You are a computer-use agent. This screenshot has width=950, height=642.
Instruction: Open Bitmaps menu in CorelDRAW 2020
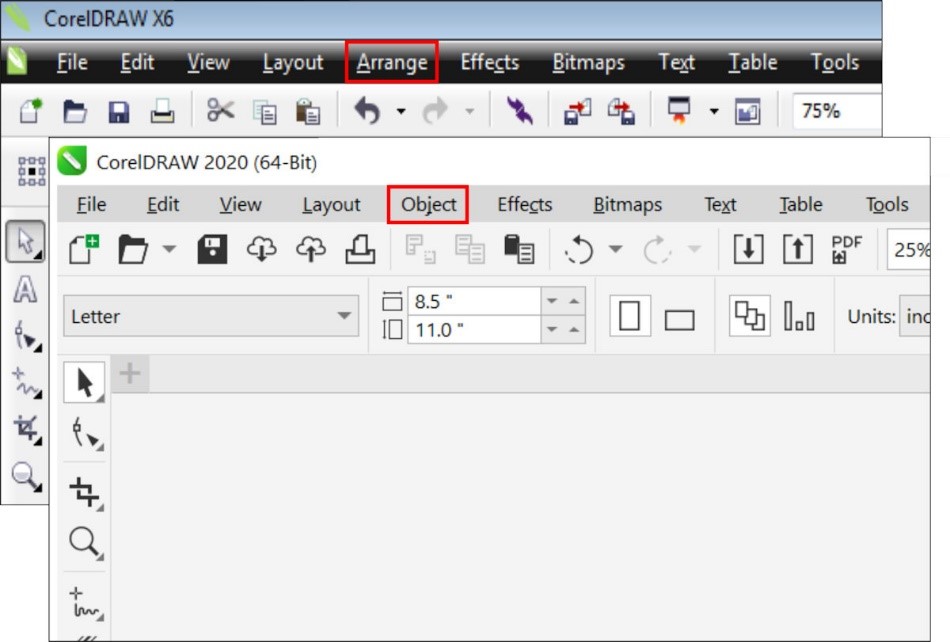tap(628, 205)
